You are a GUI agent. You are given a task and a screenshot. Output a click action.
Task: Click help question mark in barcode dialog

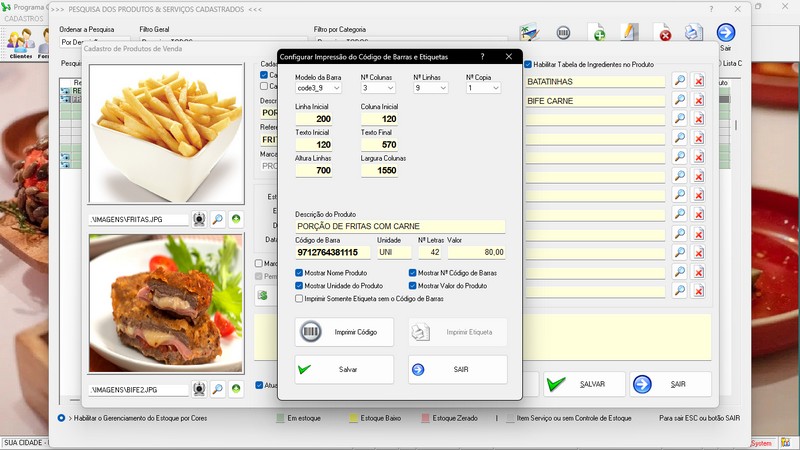click(x=482, y=57)
